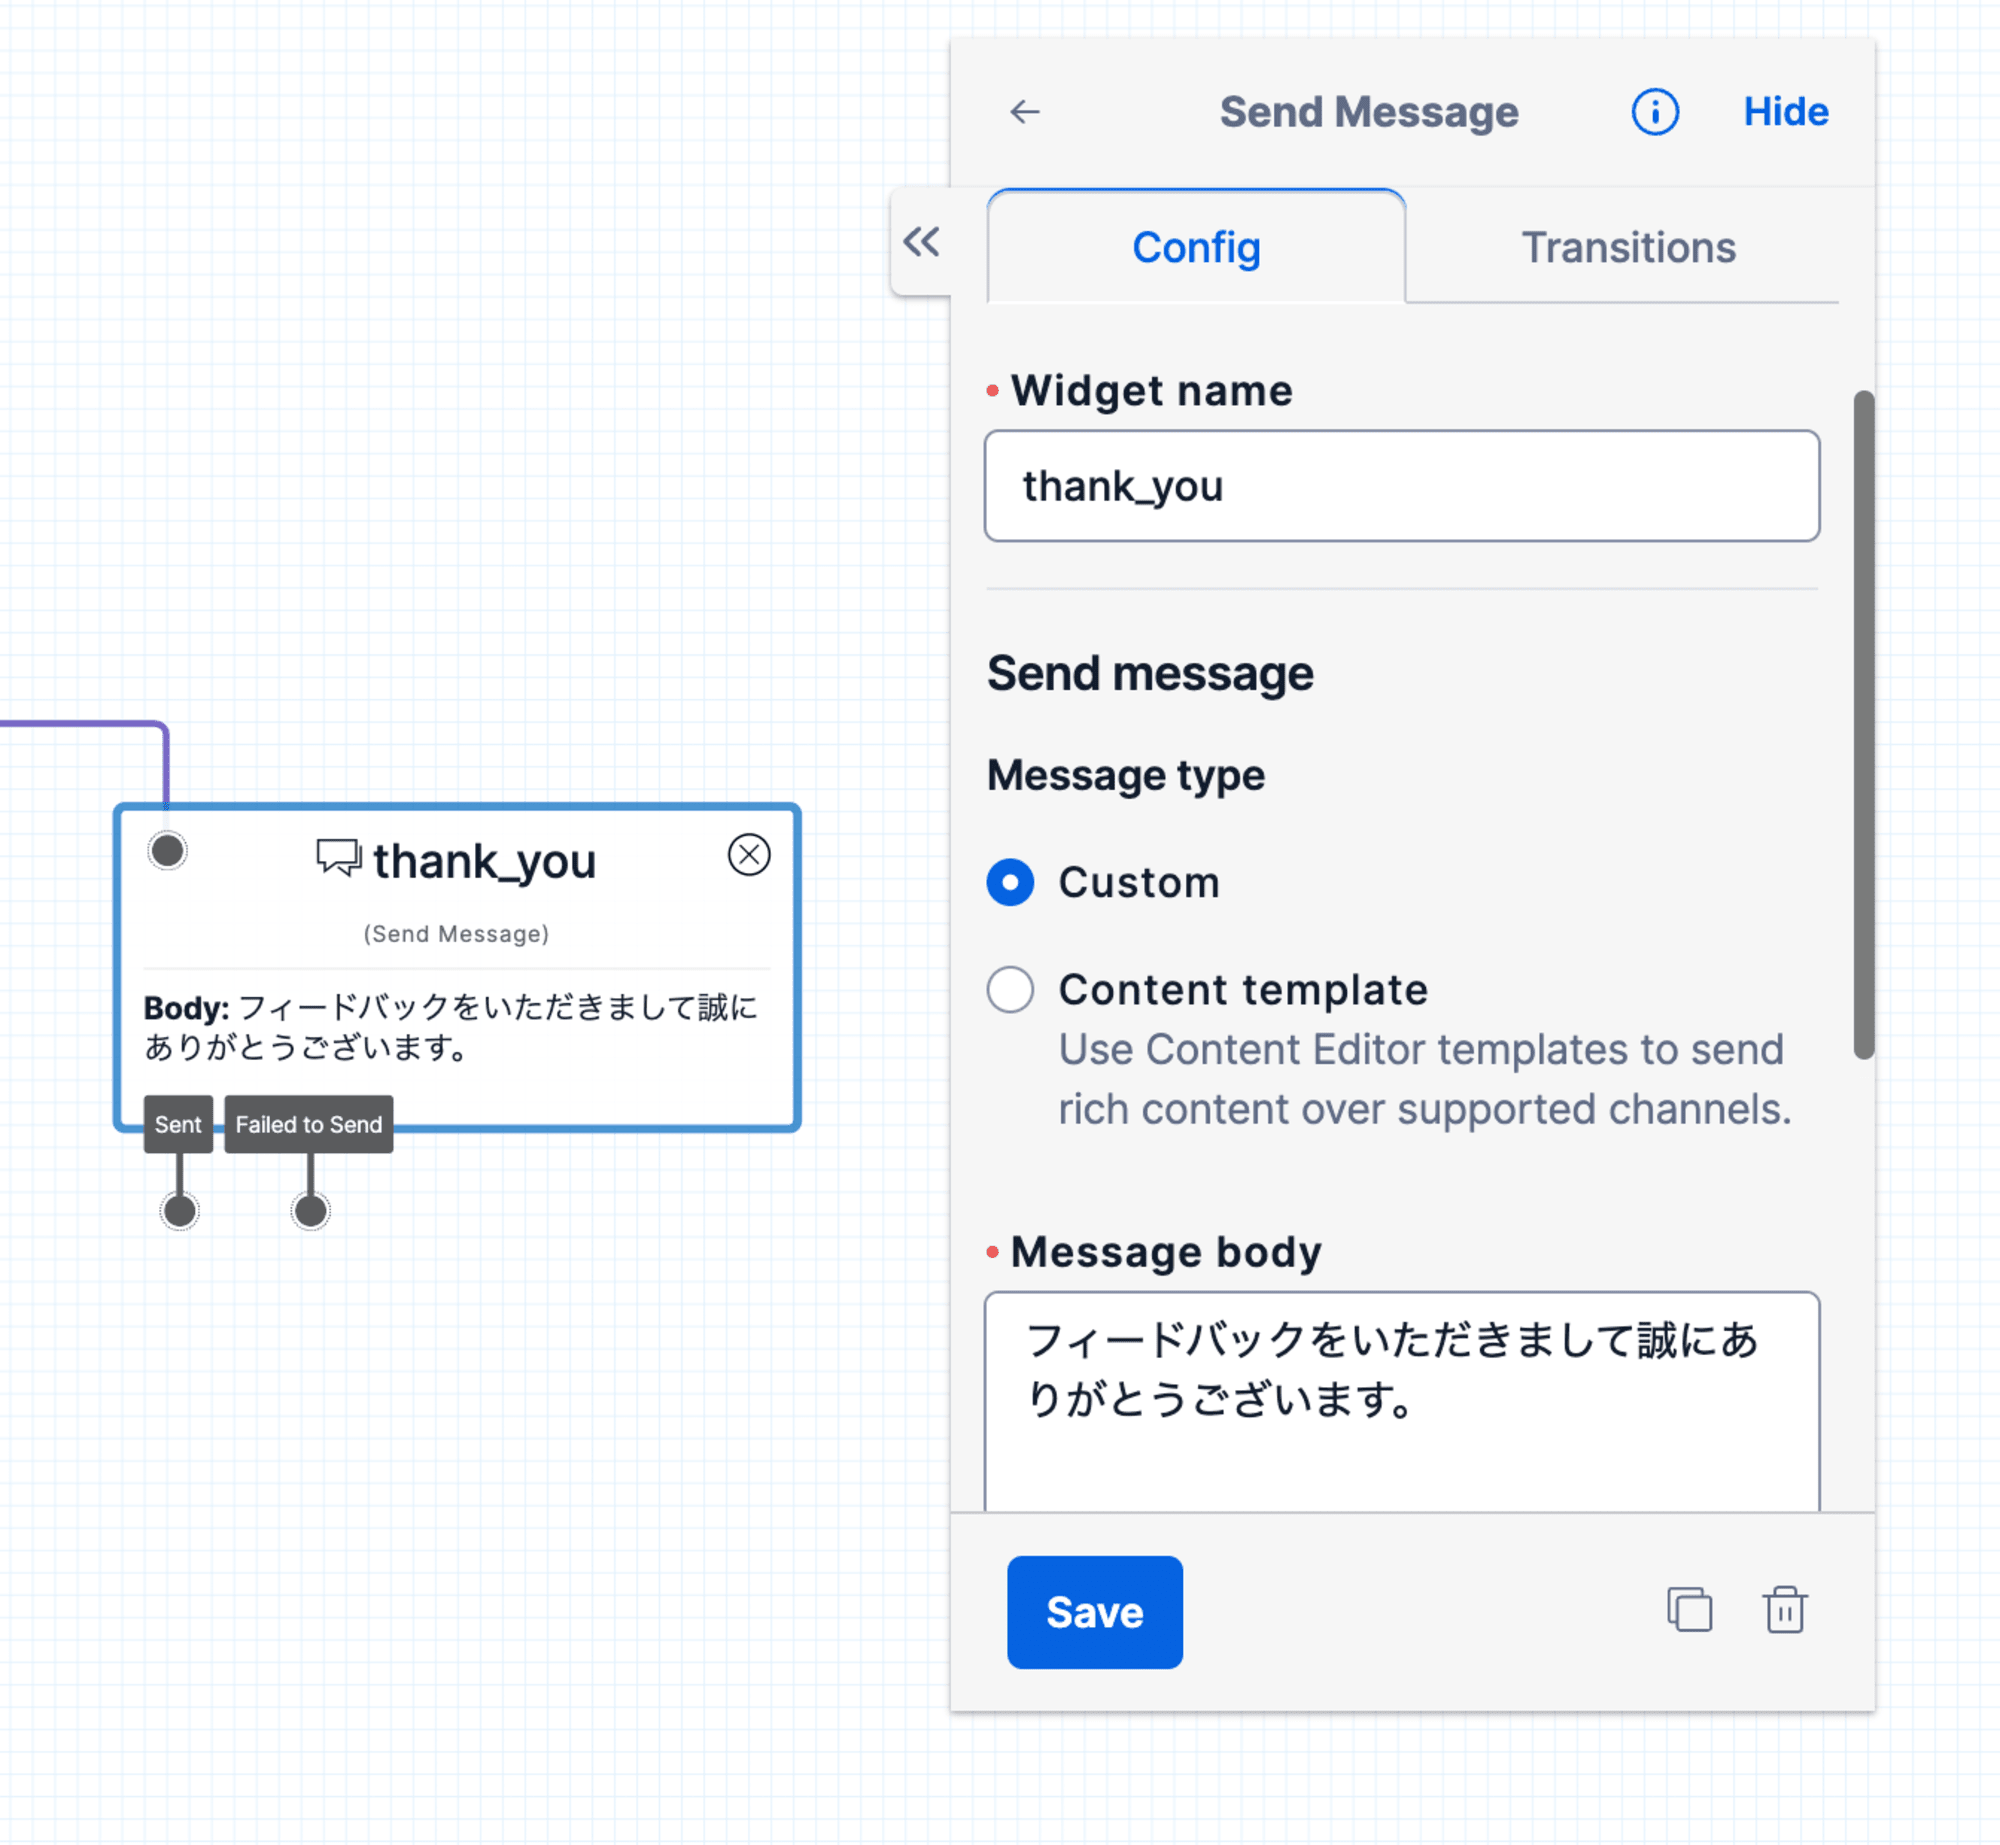This screenshot has width=2000, height=1845.
Task: Click the thank_you widget's input connector dot
Action: point(167,851)
